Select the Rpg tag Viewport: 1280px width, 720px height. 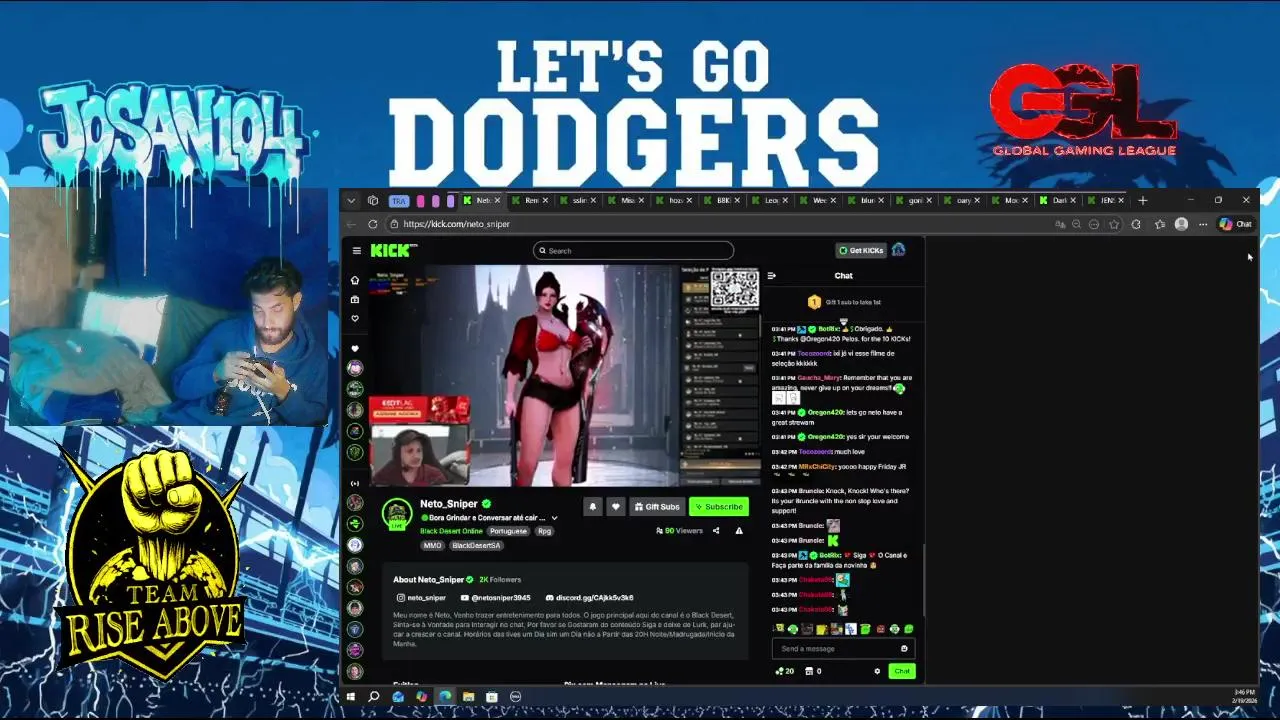(544, 531)
